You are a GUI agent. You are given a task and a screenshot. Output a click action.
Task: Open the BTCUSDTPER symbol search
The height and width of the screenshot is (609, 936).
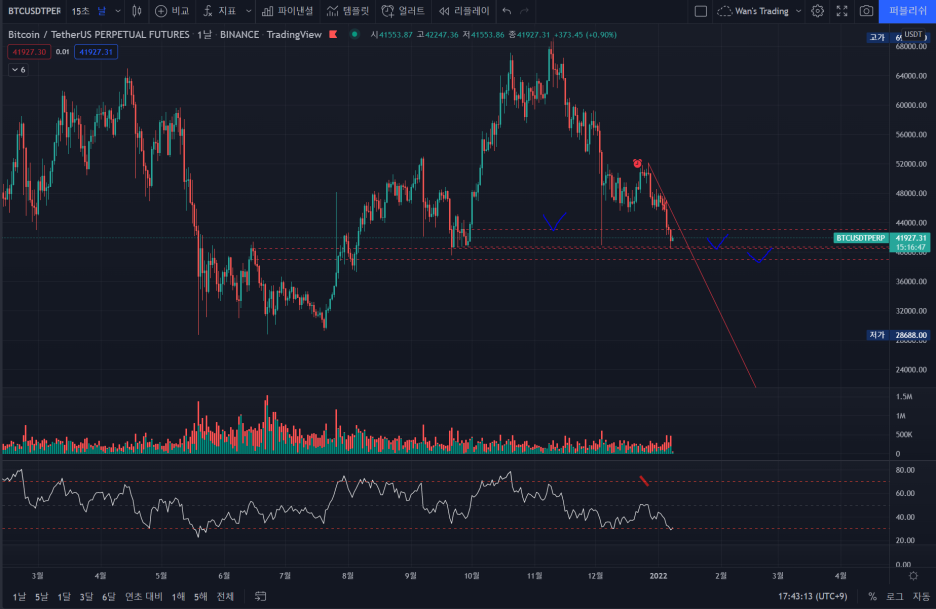coord(34,11)
